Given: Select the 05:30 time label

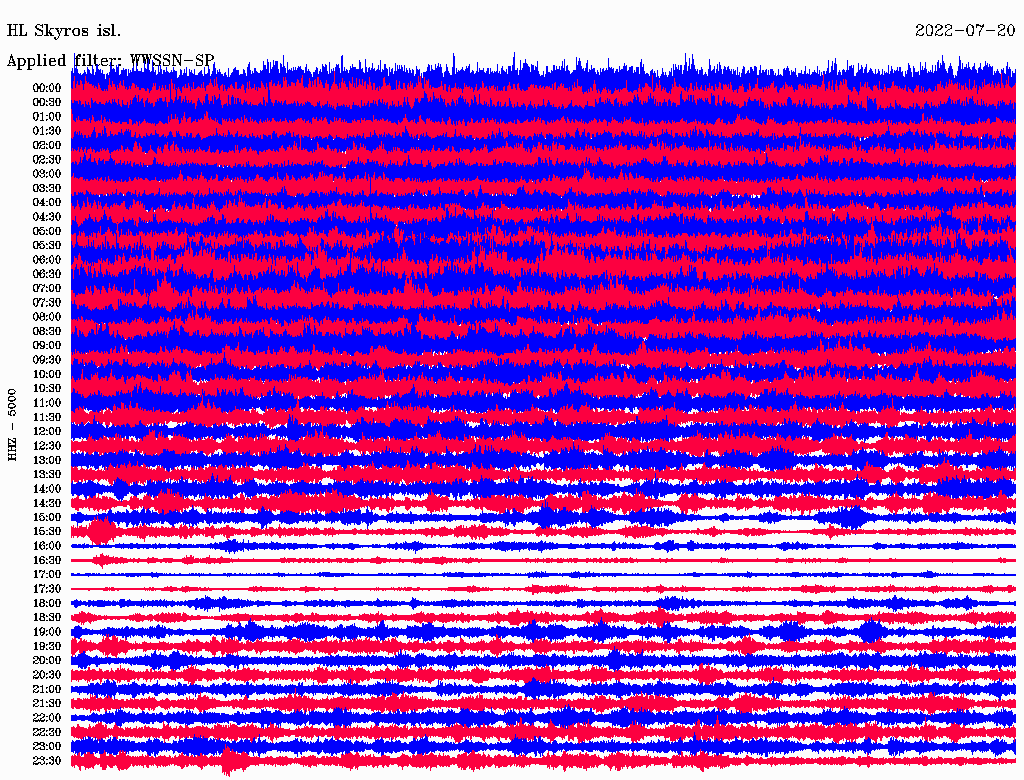Looking at the screenshot, I should tap(47, 246).
